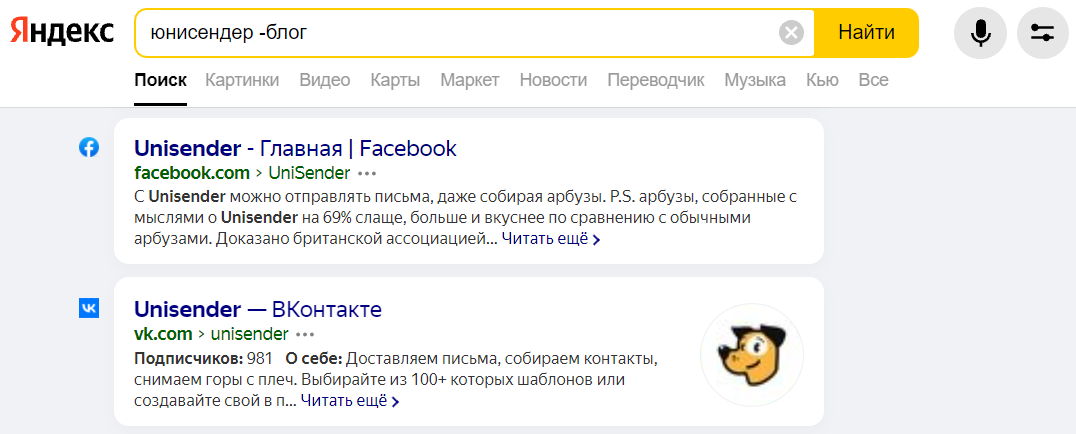Viewport: 1076px width, 434px height.
Task: Start voice search with the microphone icon
Action: [981, 32]
